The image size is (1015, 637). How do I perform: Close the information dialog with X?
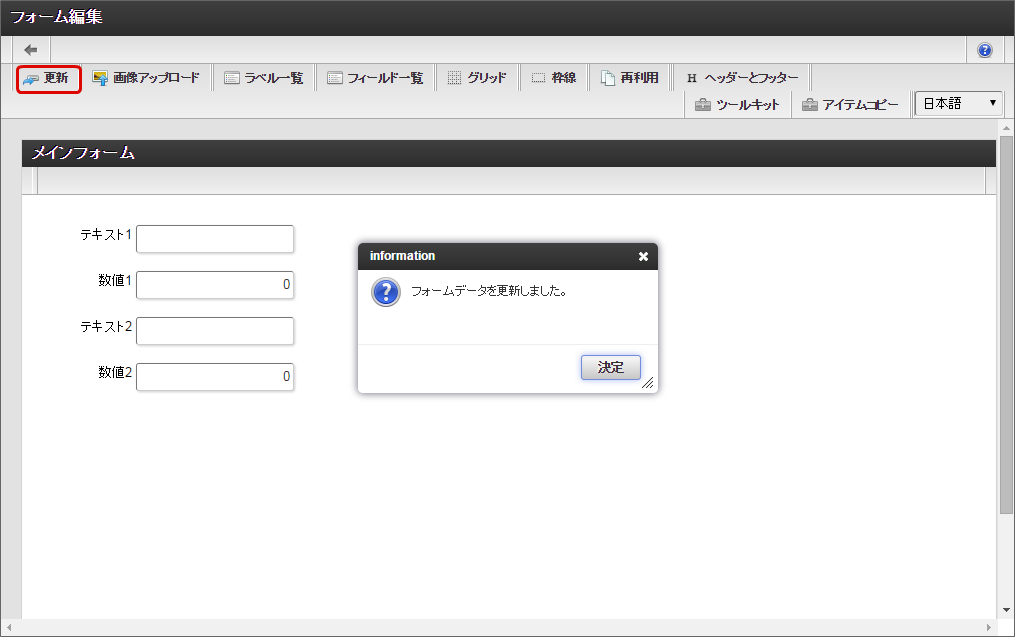coord(643,256)
